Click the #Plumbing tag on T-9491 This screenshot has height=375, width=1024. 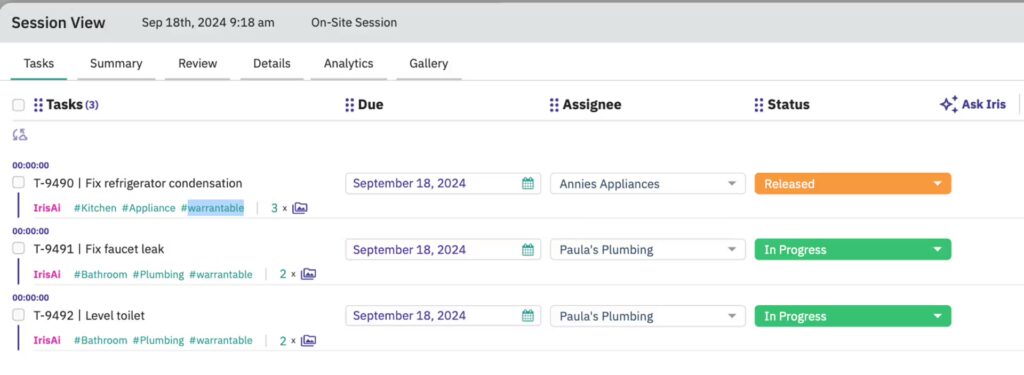(158, 274)
